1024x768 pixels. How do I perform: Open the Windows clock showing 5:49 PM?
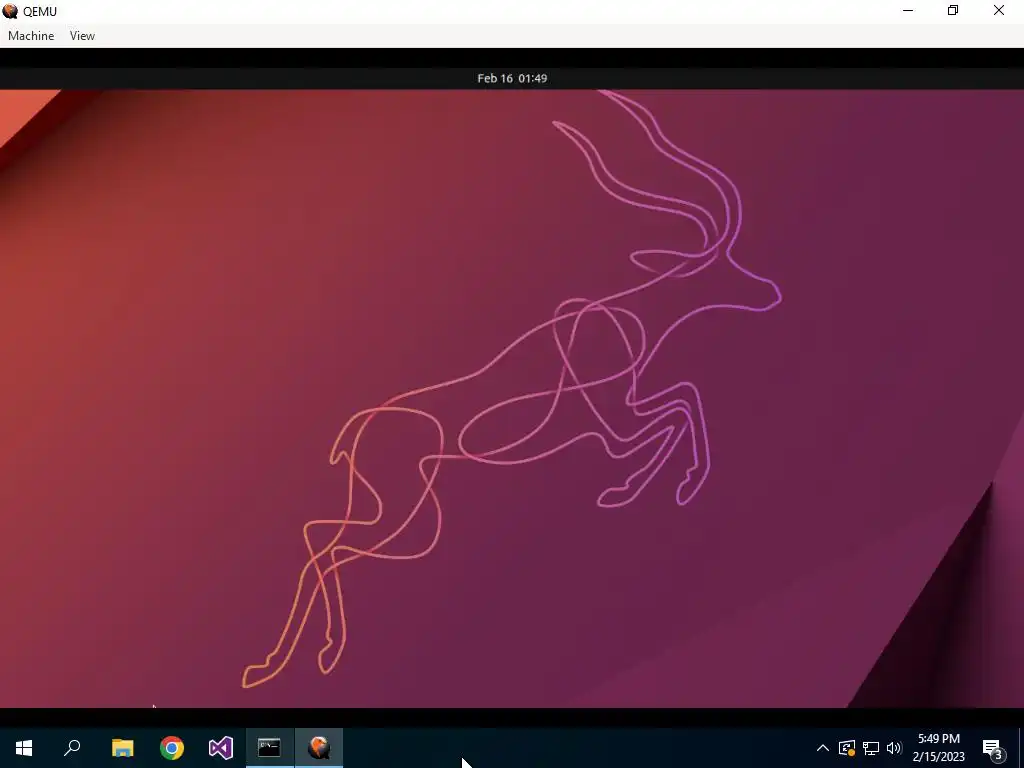938,748
